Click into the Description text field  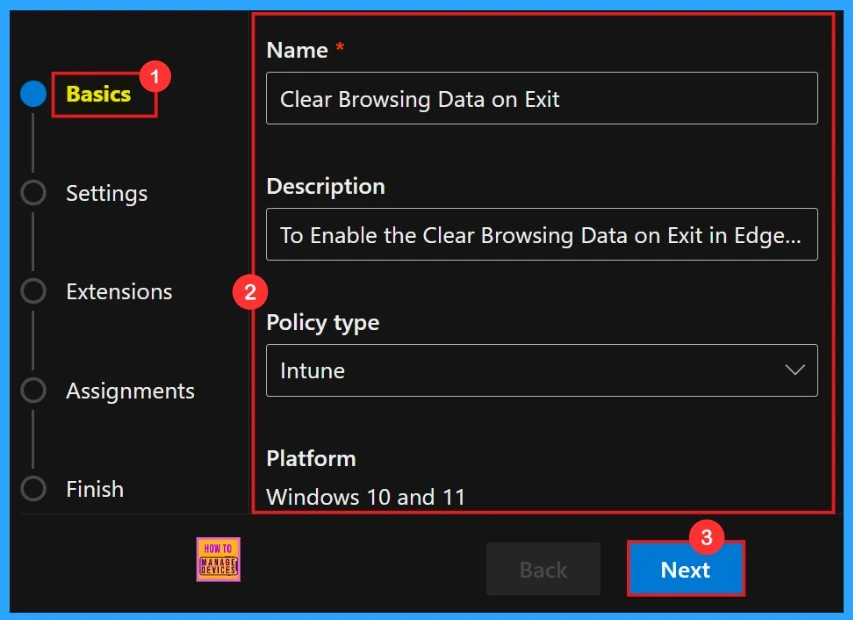point(541,235)
